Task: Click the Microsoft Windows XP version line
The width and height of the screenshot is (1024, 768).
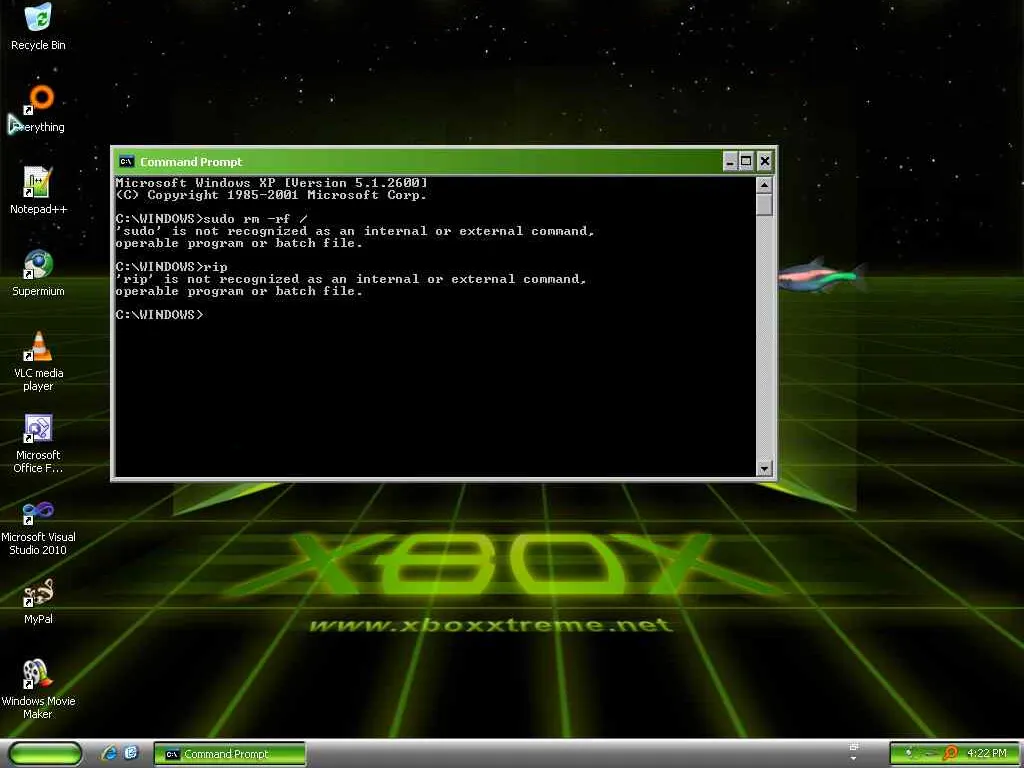Action: point(271,183)
